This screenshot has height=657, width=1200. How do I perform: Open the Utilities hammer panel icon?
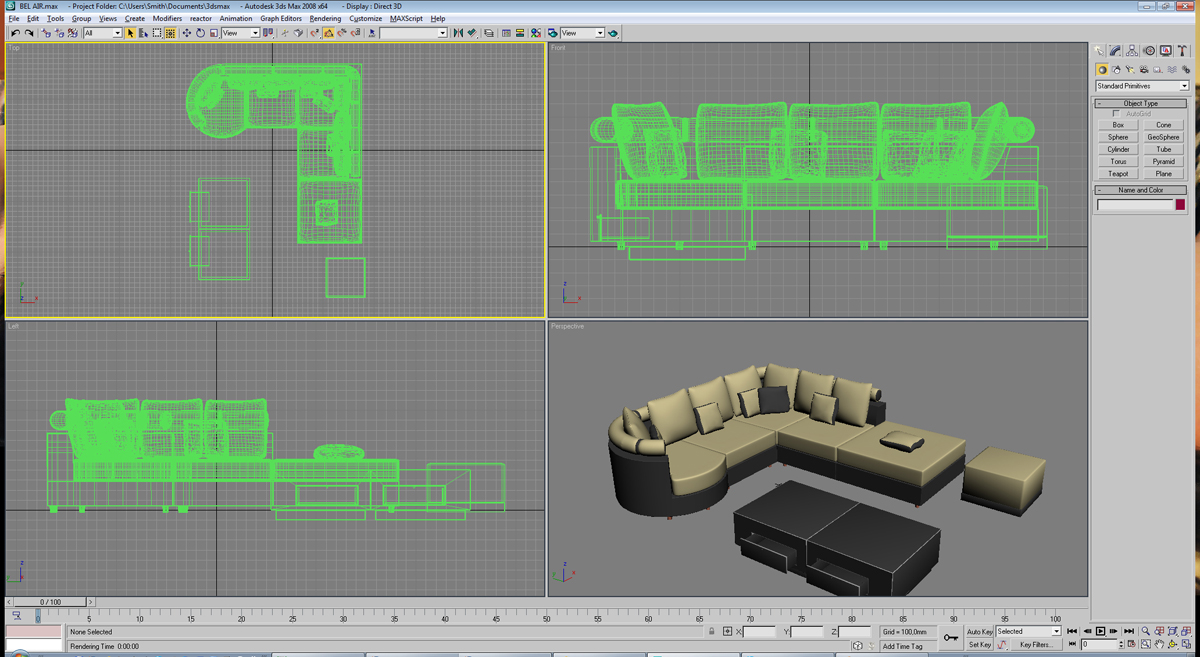point(1182,51)
